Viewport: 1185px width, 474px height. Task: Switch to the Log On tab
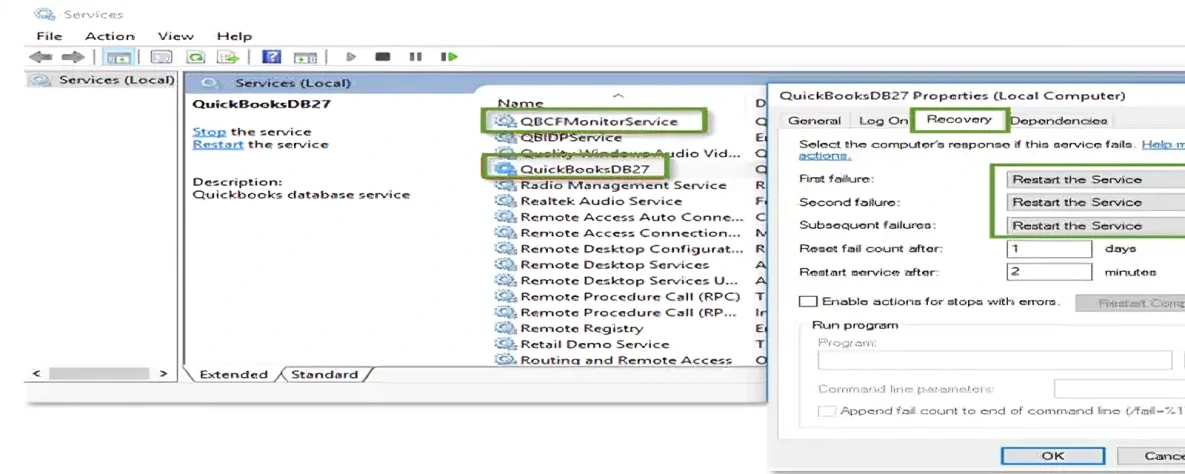pyautogui.click(x=883, y=121)
